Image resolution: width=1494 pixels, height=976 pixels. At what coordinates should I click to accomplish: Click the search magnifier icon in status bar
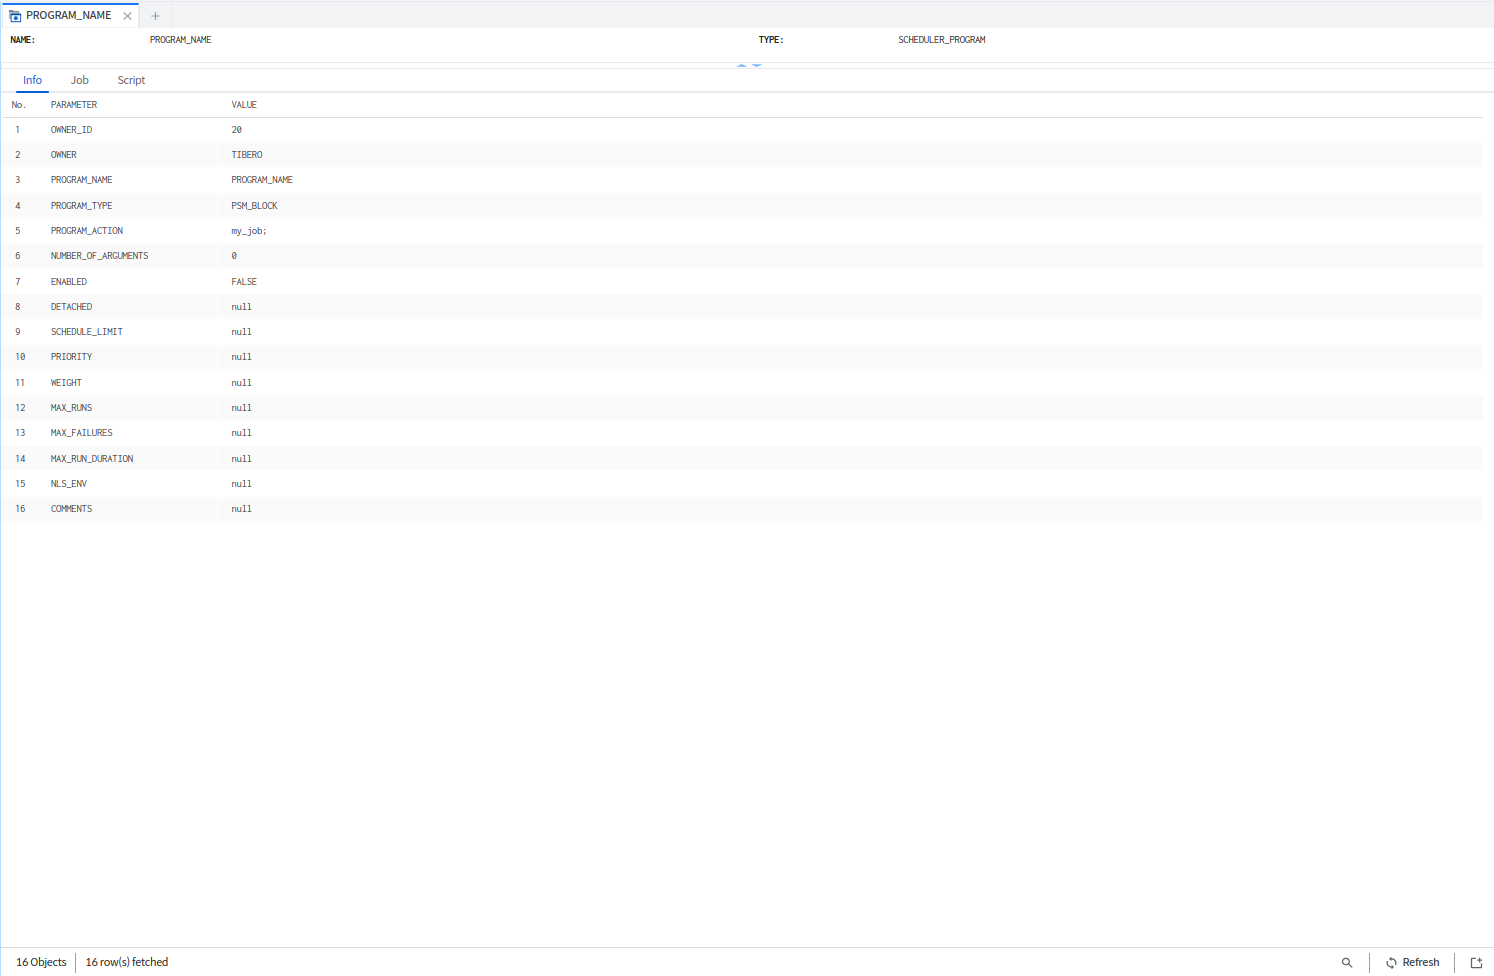pyautogui.click(x=1347, y=963)
